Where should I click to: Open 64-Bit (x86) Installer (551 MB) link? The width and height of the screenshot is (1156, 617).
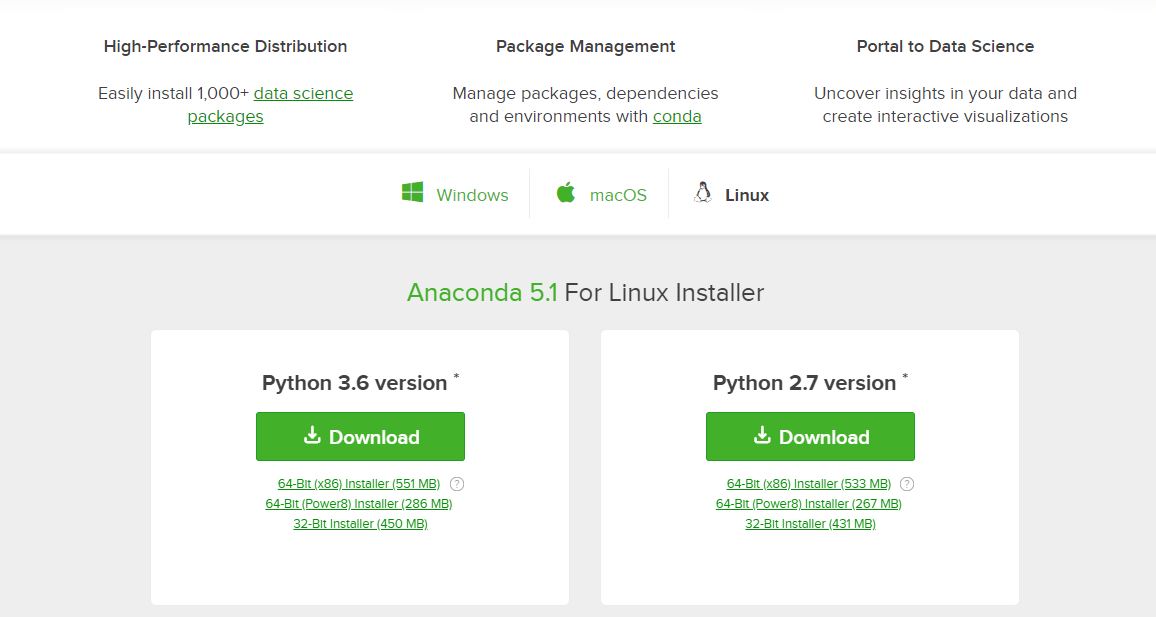click(359, 484)
